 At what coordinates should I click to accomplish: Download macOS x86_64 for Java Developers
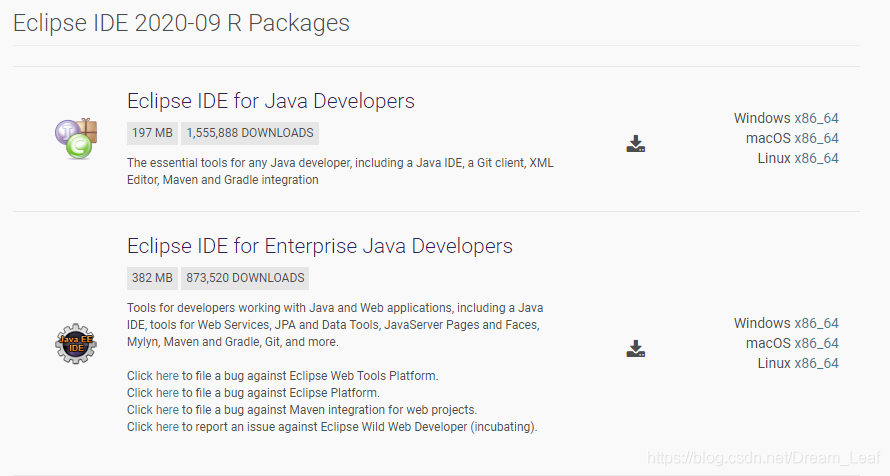pyautogui.click(x=816, y=138)
